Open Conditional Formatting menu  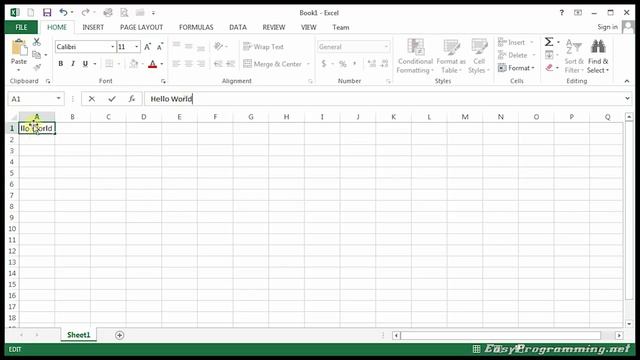tap(416, 56)
